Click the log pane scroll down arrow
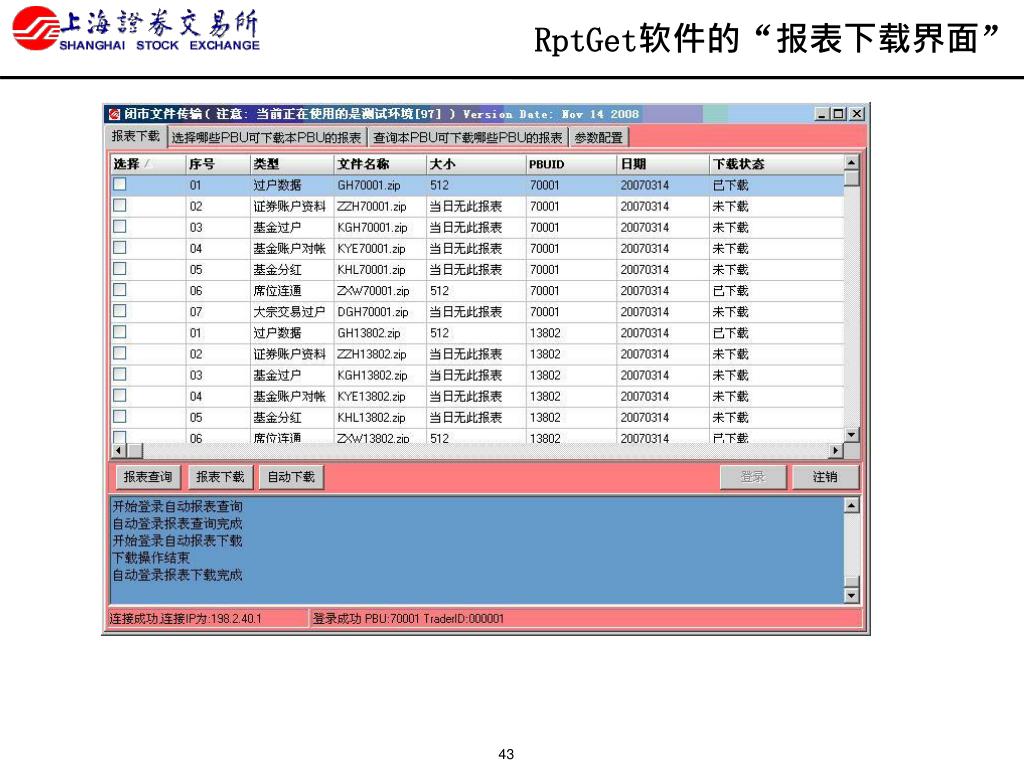The height and width of the screenshot is (768, 1024). pyautogui.click(x=851, y=596)
